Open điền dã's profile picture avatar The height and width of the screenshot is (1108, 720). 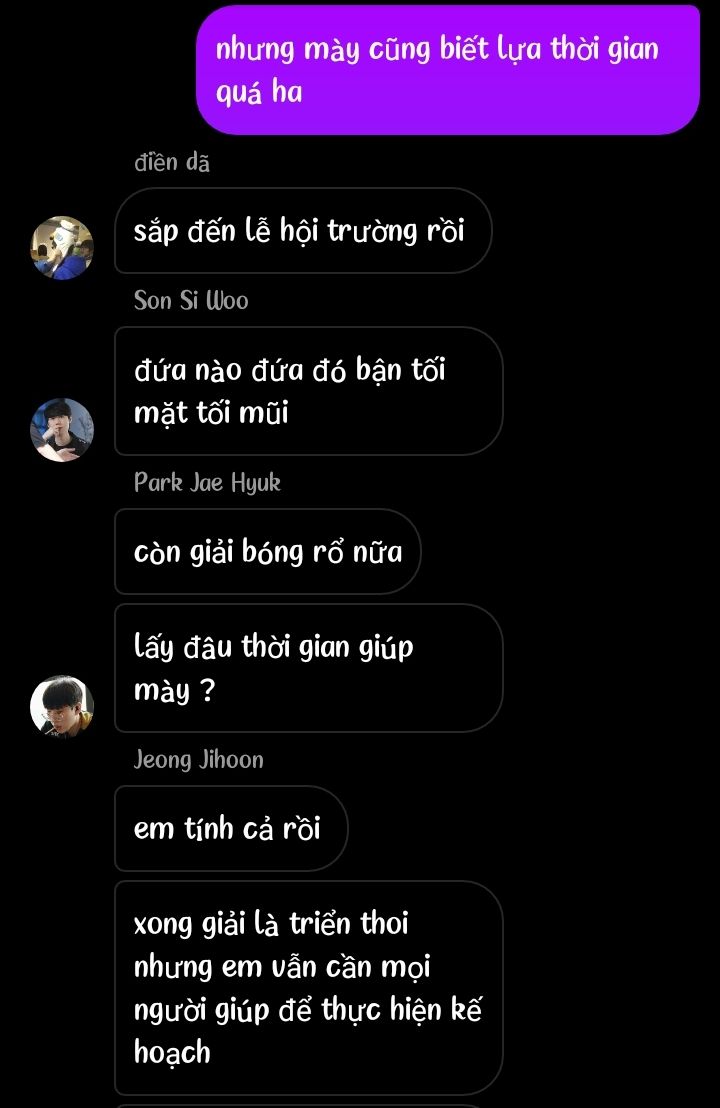[61, 248]
